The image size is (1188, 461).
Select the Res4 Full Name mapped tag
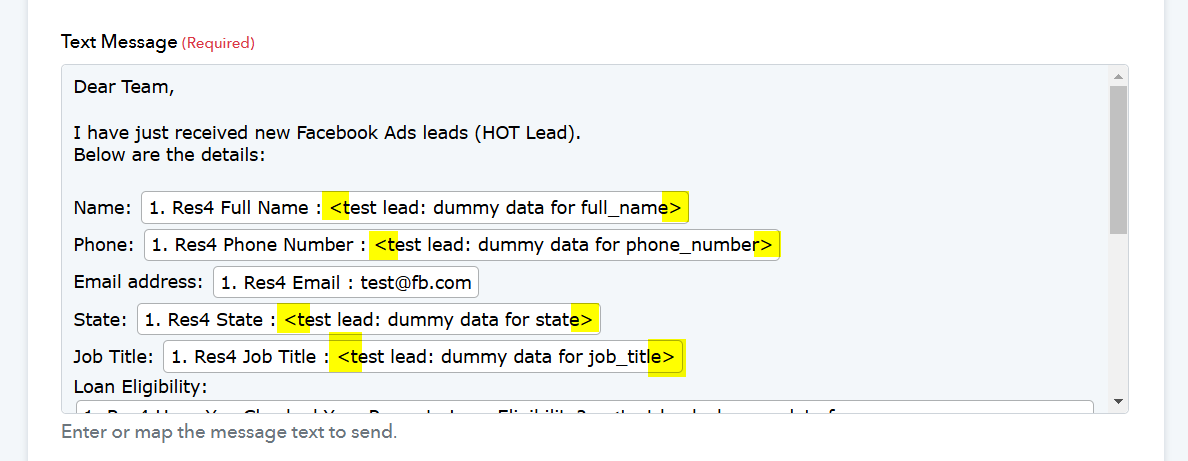pos(415,208)
